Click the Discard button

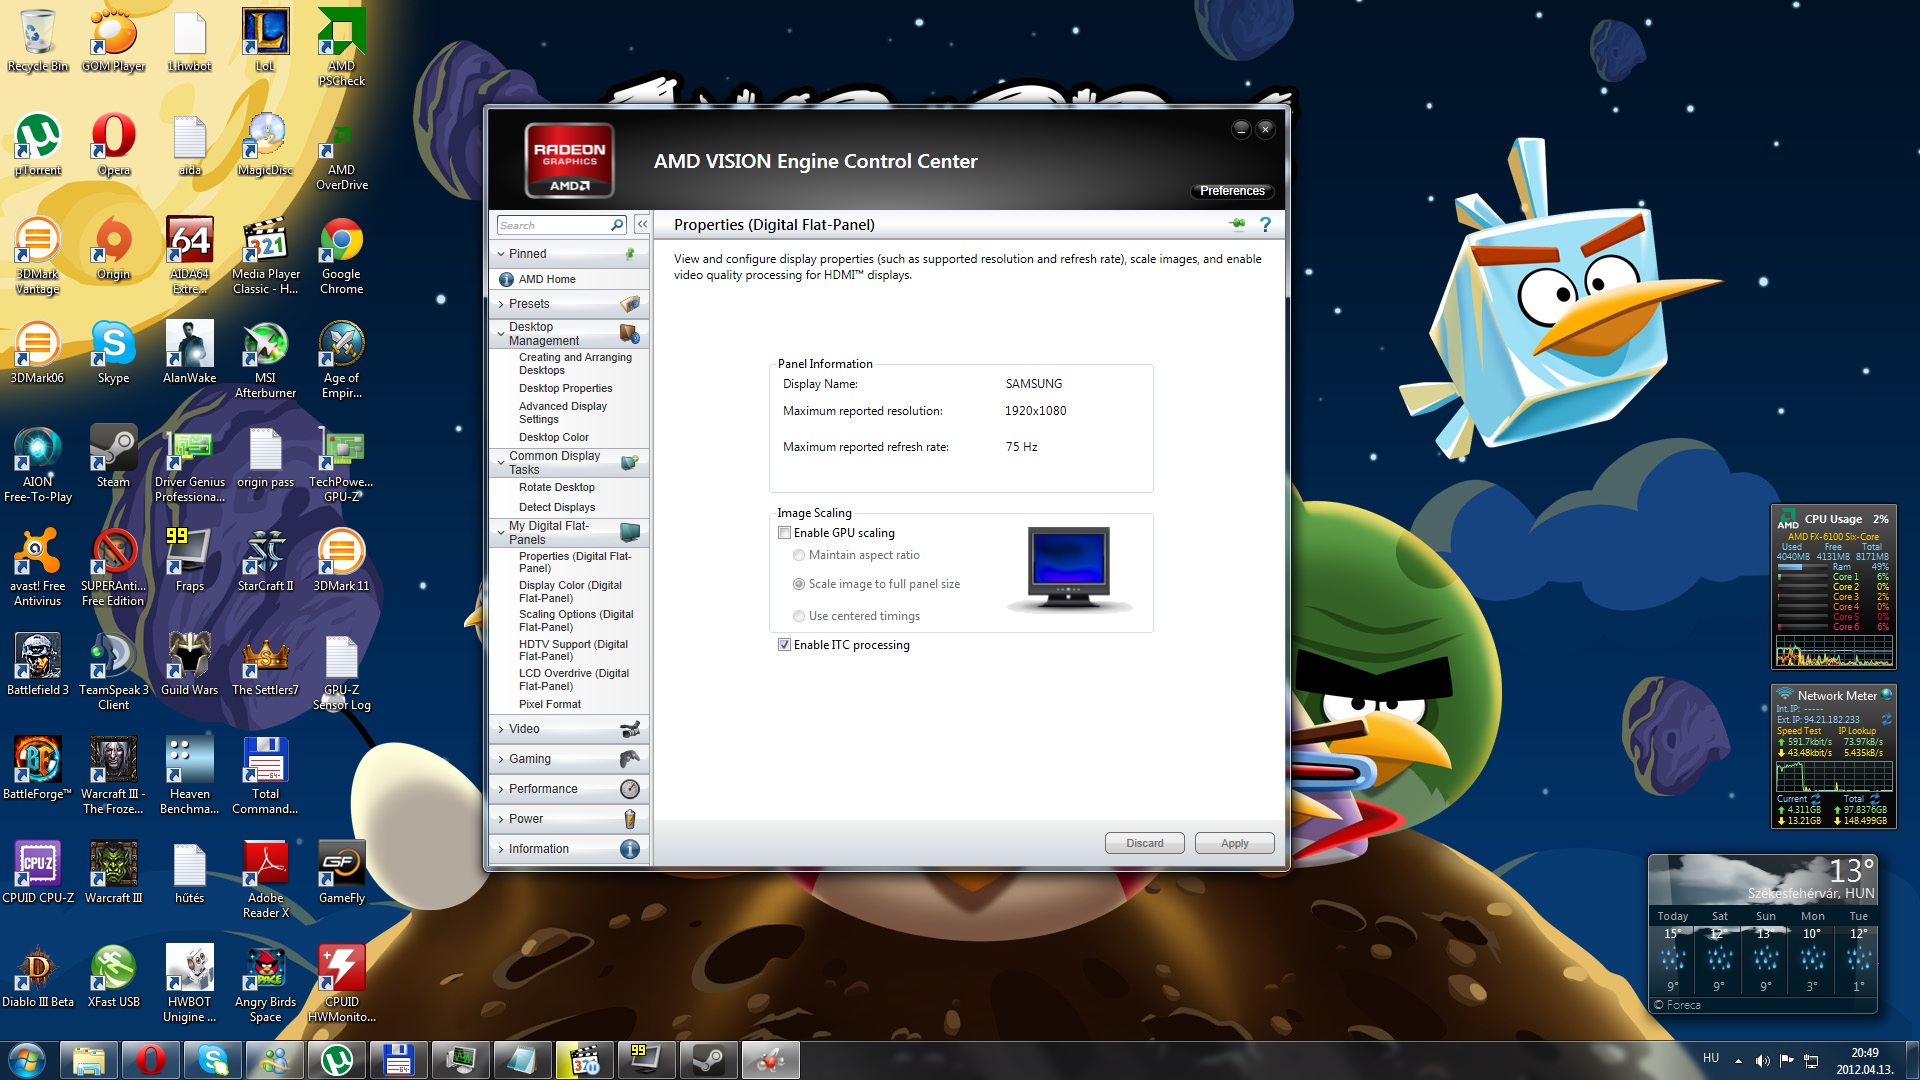click(1145, 843)
